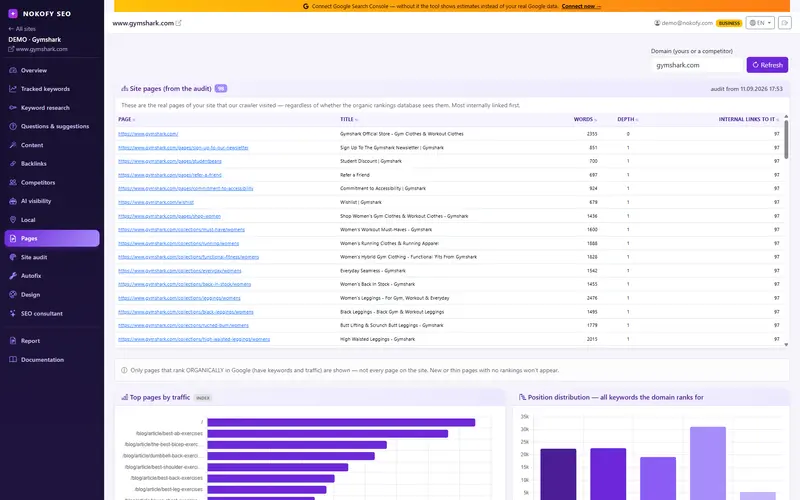This screenshot has height=500, width=800.
Task: Open the refer-a-friend page link
Action: click(x=170, y=175)
